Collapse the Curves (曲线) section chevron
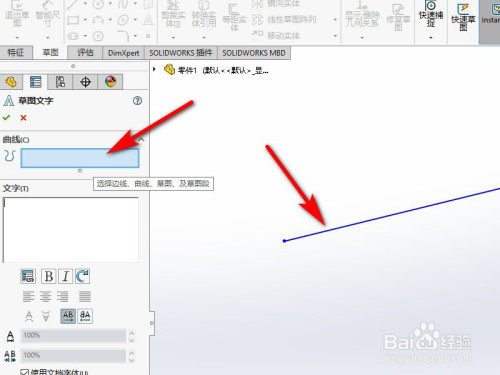 coord(141,139)
